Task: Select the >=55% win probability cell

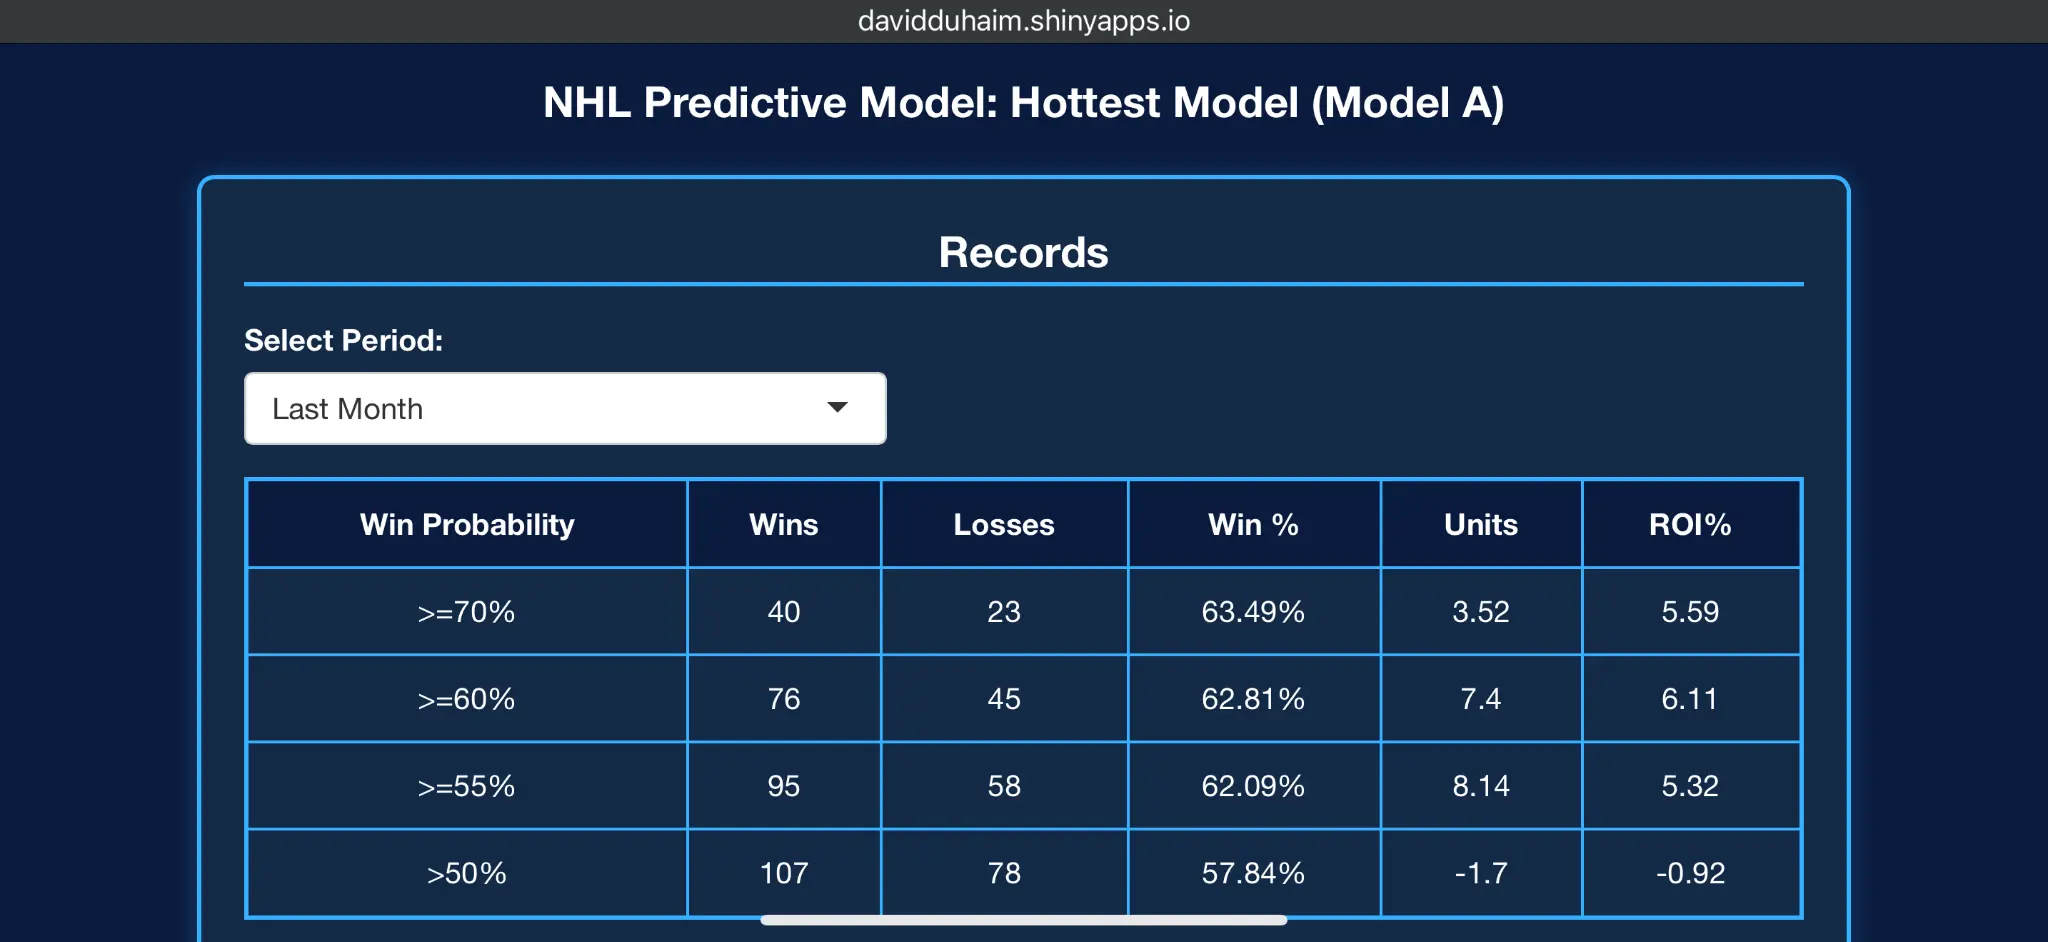Action: [x=467, y=786]
